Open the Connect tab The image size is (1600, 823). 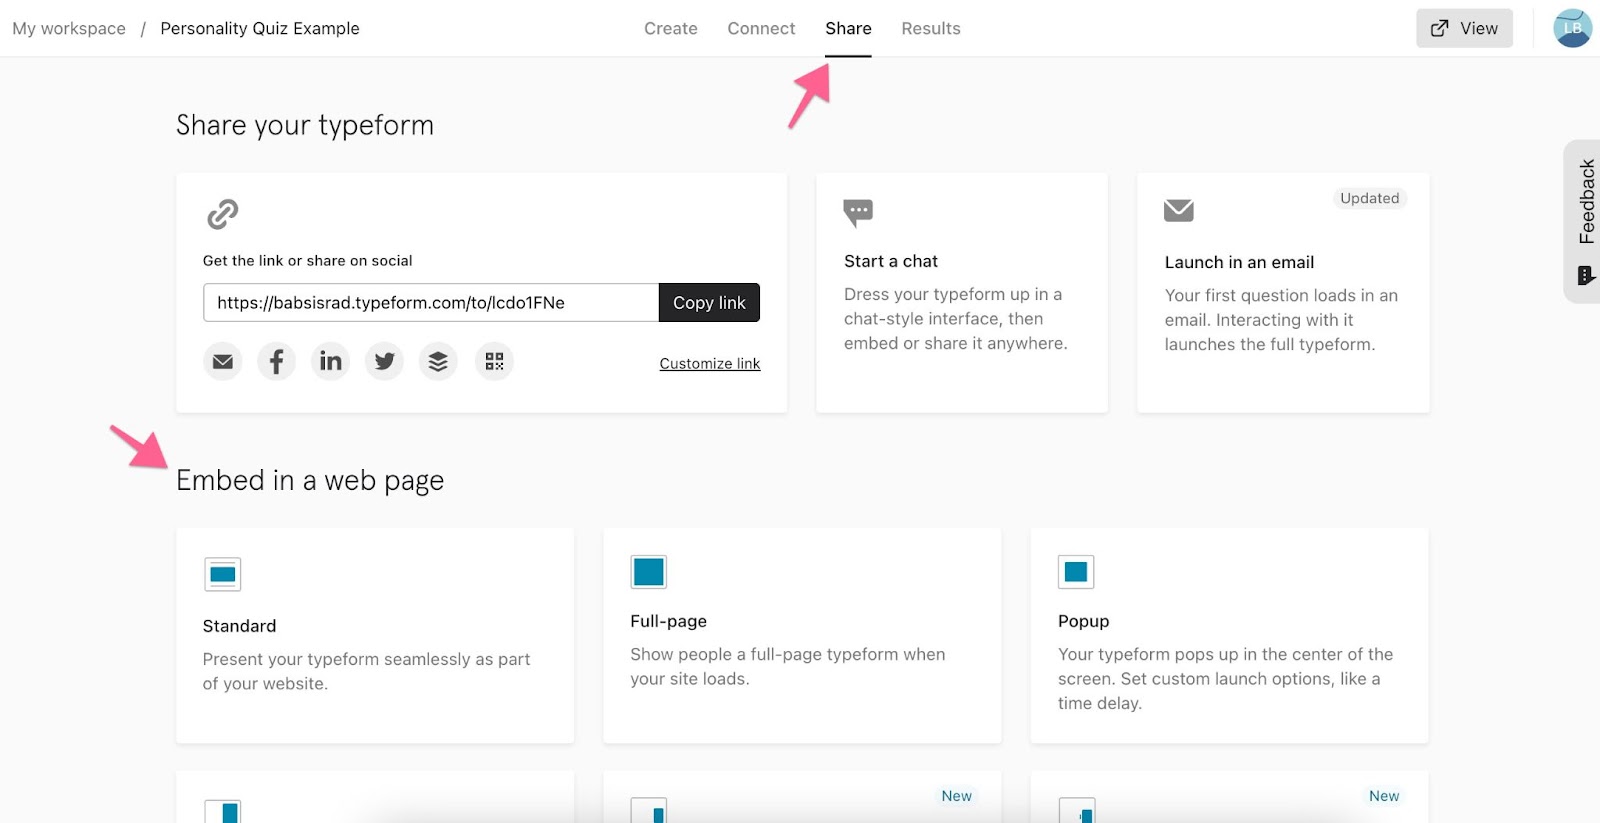(x=761, y=28)
